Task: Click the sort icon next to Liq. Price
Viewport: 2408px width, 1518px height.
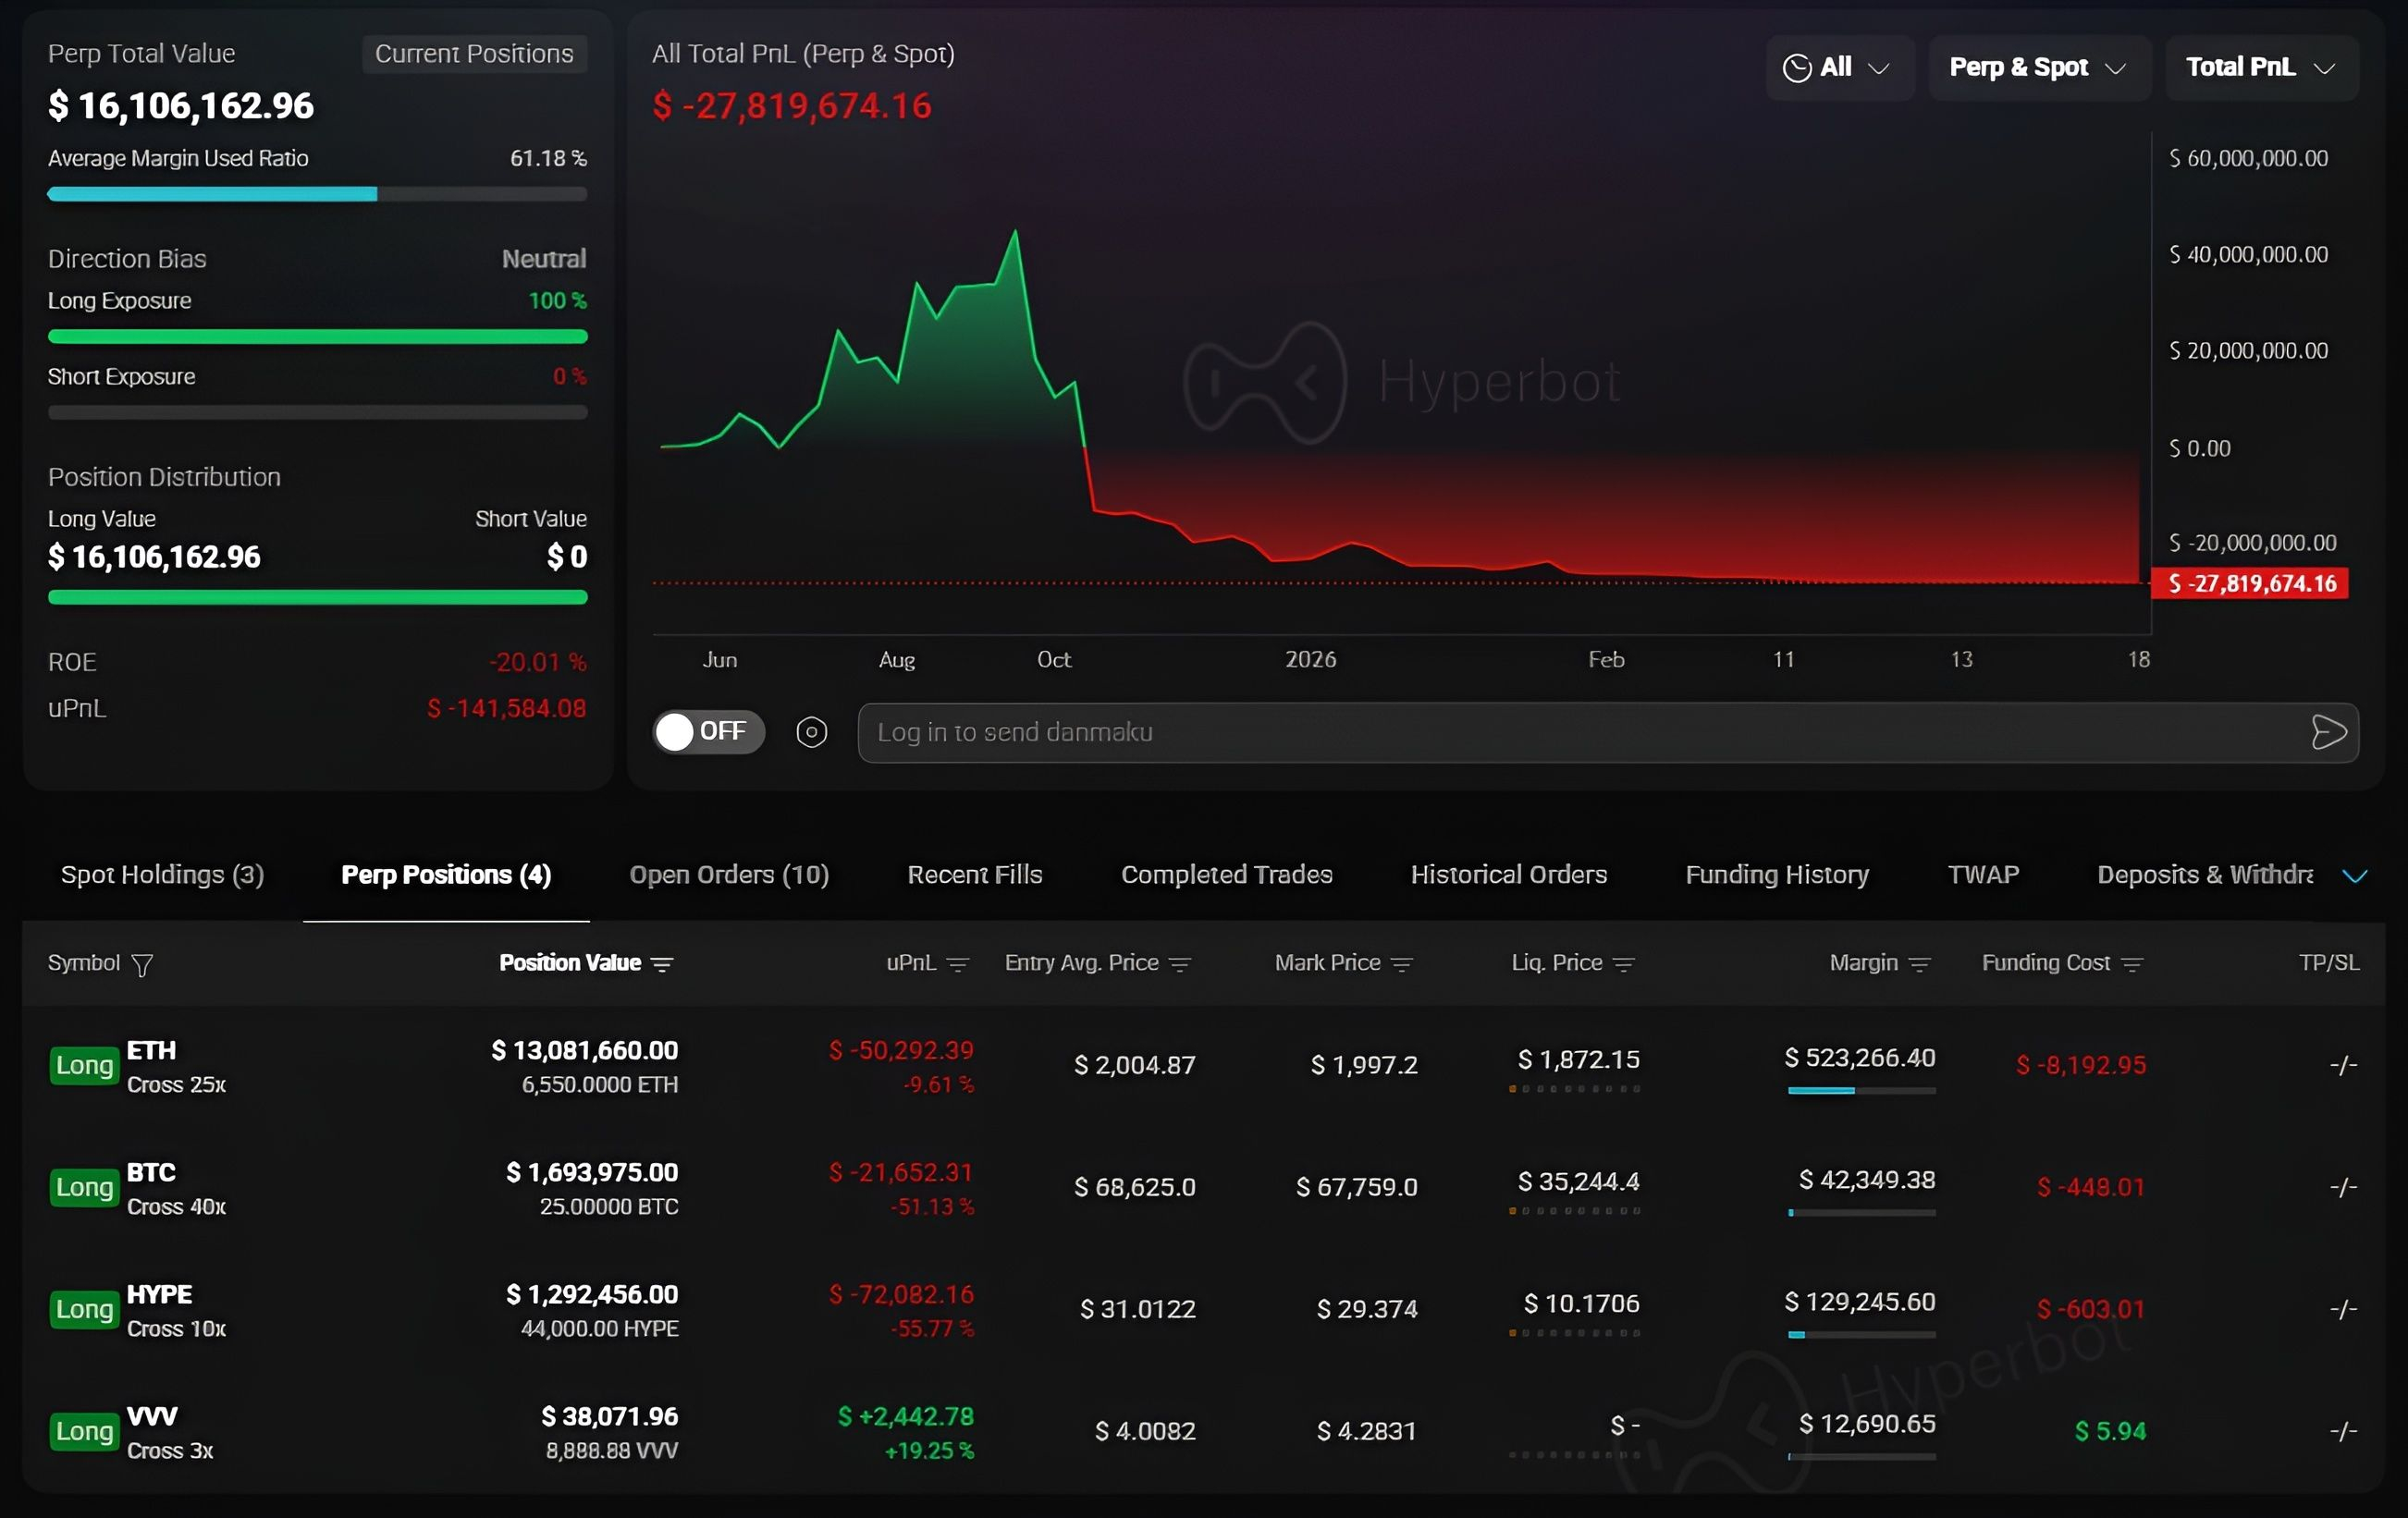Action: [1624, 964]
